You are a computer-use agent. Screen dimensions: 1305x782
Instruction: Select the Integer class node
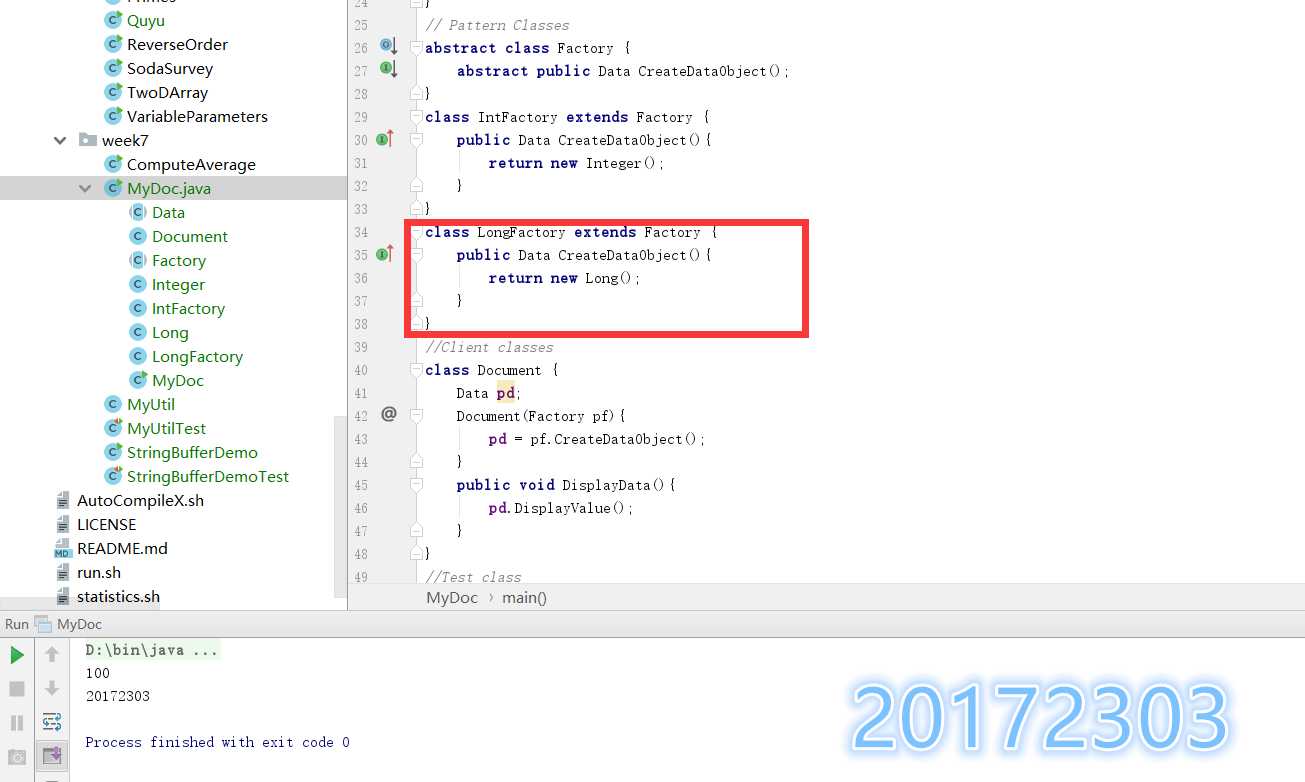178,284
